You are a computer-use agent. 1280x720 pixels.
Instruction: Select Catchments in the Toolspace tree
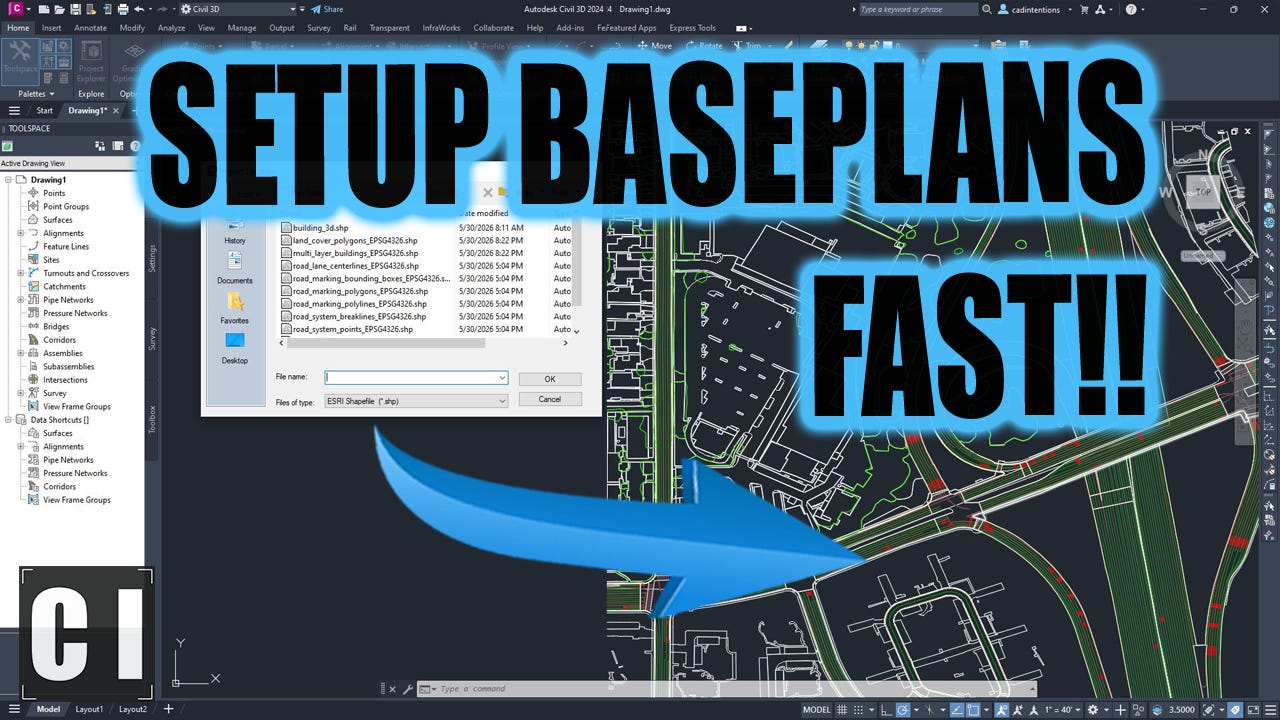(x=64, y=286)
